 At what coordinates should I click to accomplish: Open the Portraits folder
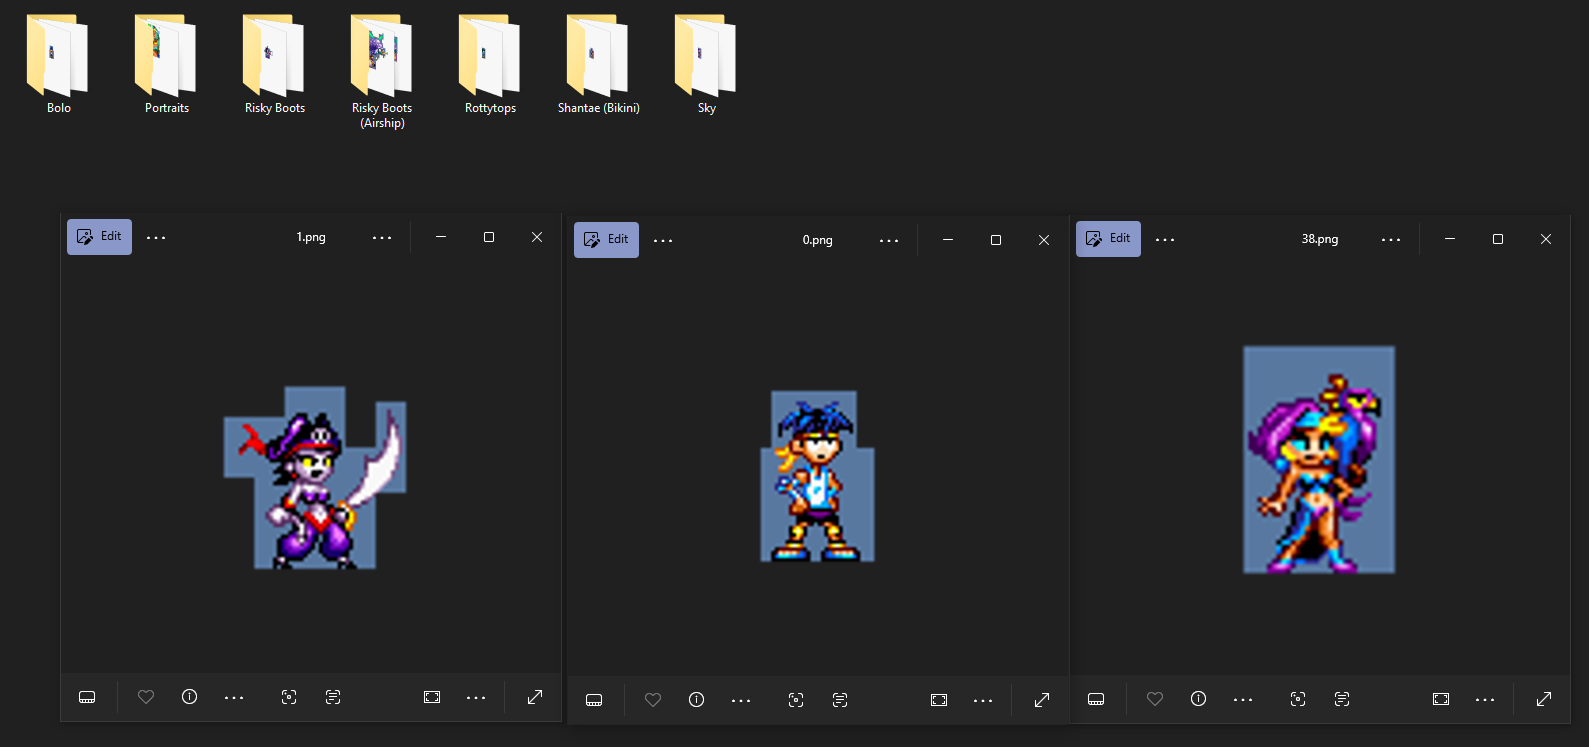[x=166, y=62]
